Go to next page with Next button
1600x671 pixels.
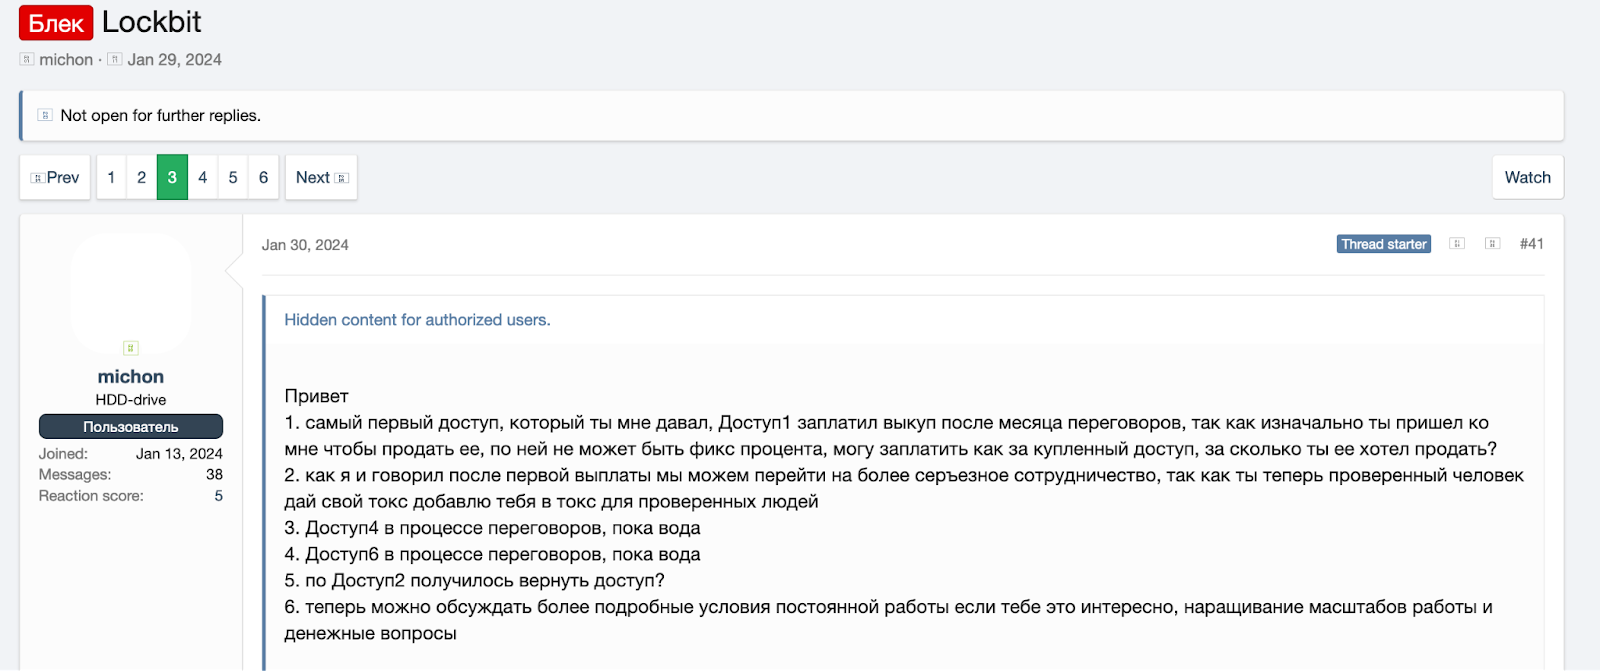[x=321, y=177]
